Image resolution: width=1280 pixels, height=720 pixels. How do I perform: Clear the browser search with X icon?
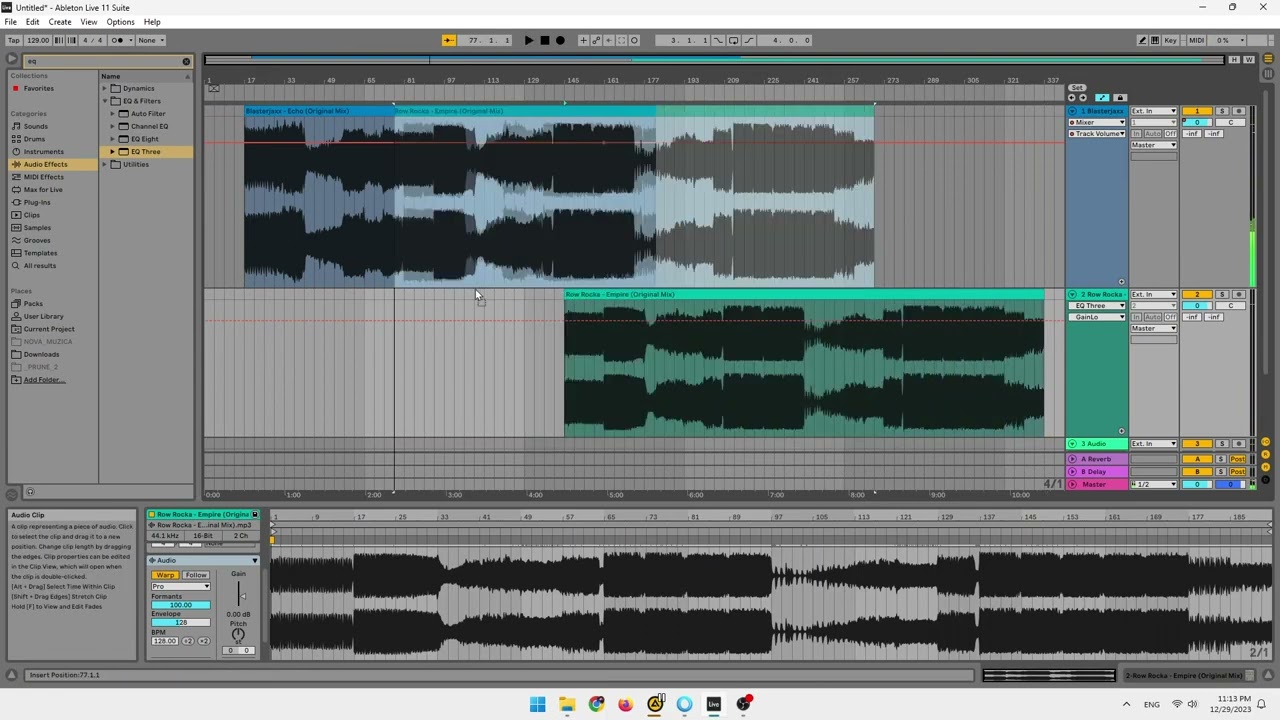(186, 62)
